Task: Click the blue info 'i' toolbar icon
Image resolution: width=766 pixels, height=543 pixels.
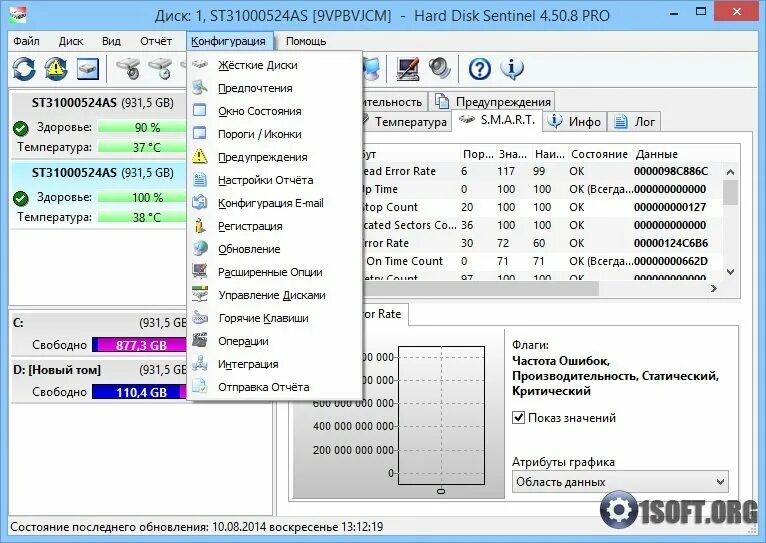Action: click(511, 69)
